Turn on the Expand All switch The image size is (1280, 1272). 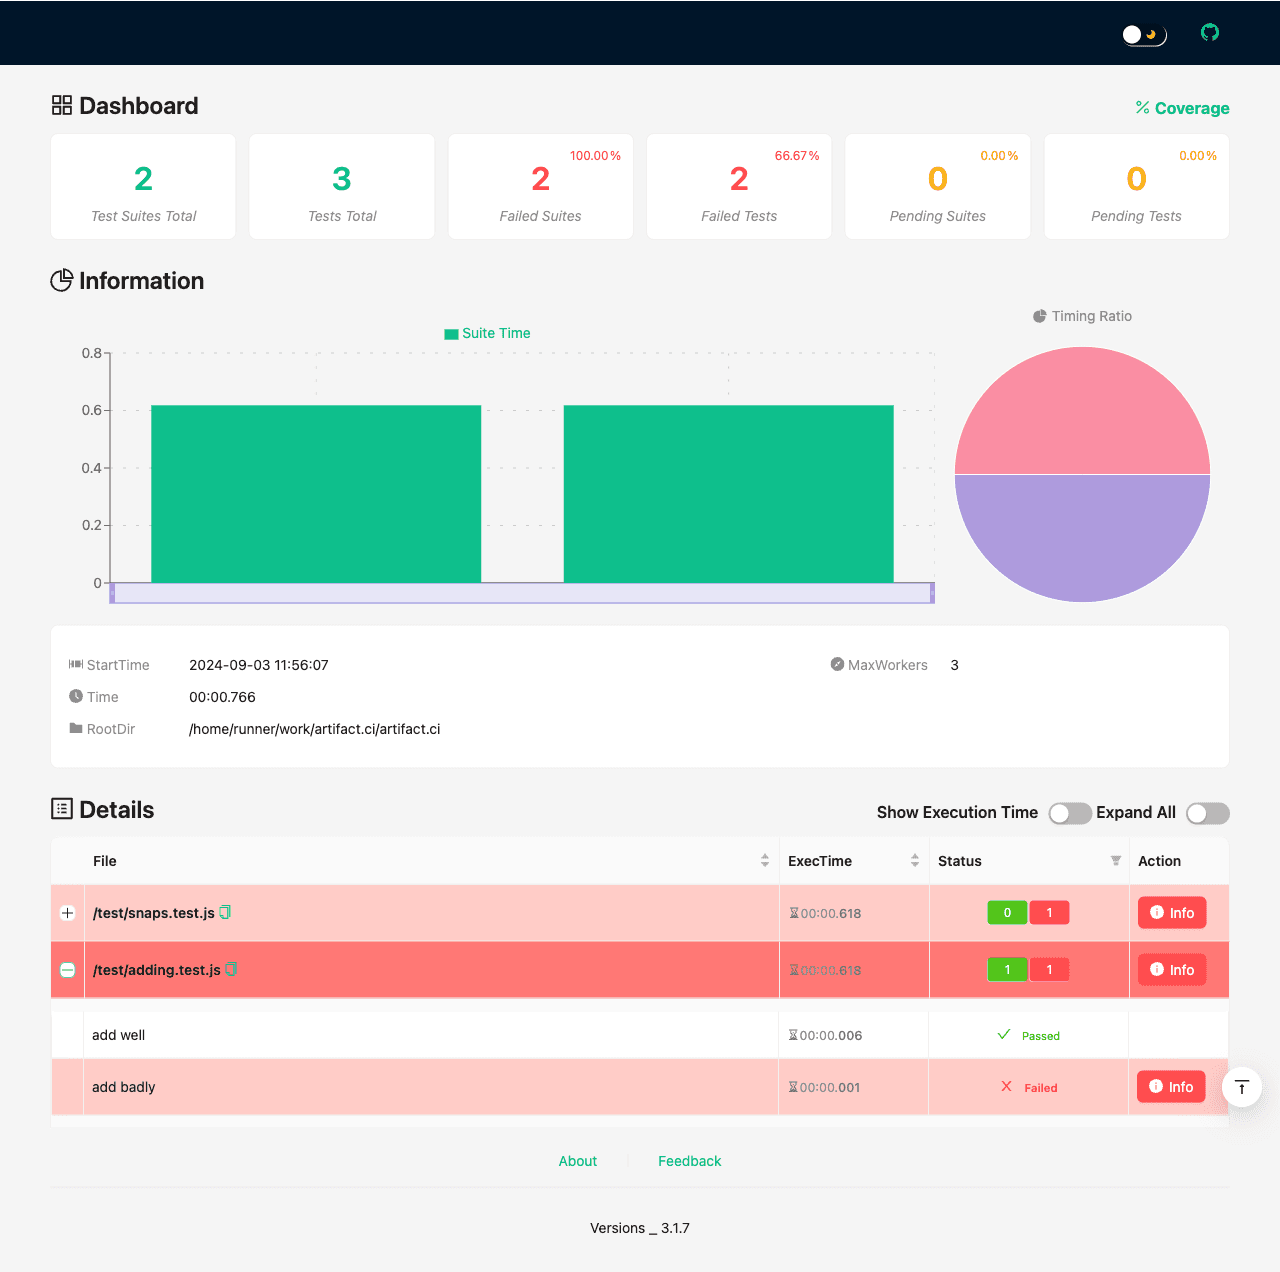(x=1207, y=813)
